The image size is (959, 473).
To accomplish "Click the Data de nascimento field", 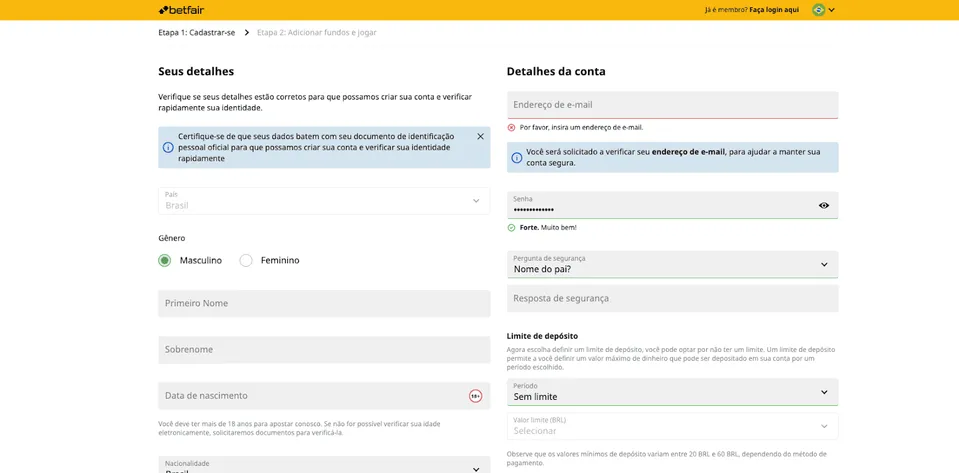I will click(324, 396).
